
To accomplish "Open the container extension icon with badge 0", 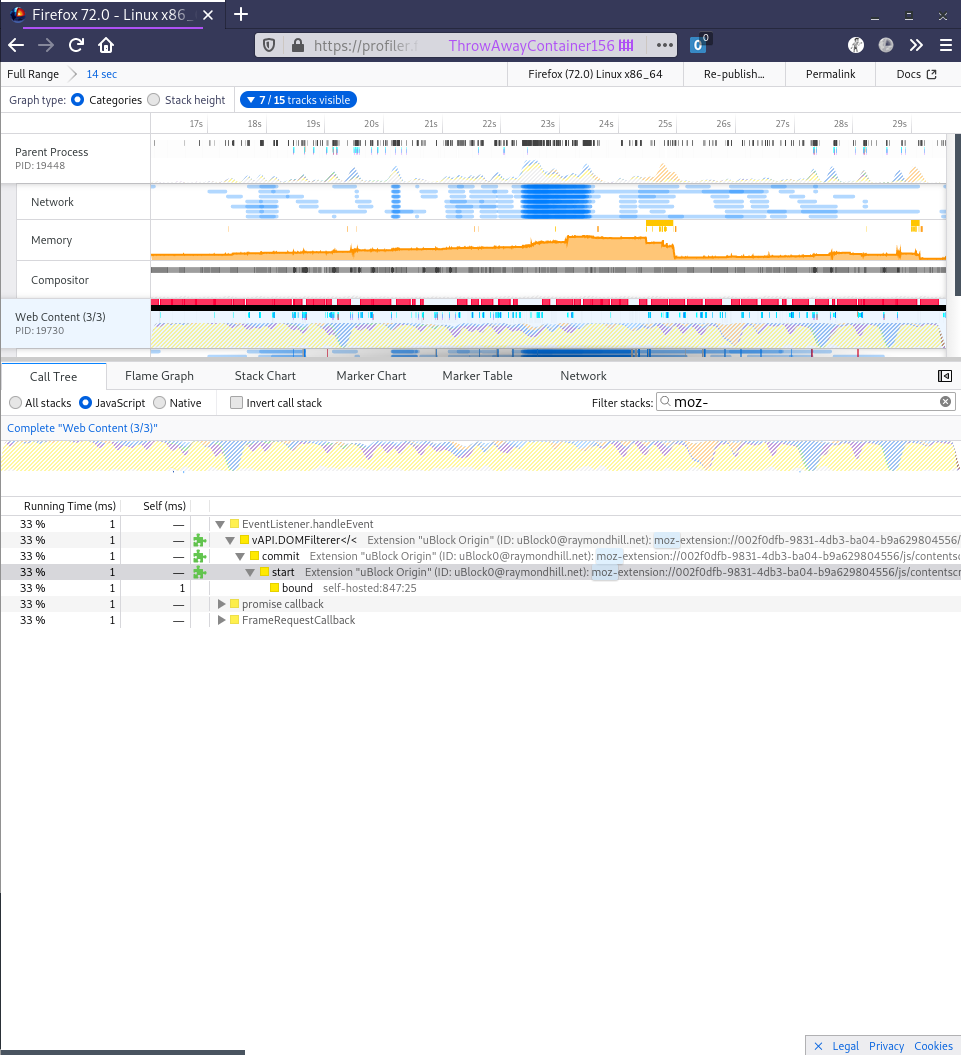I will pos(699,44).
